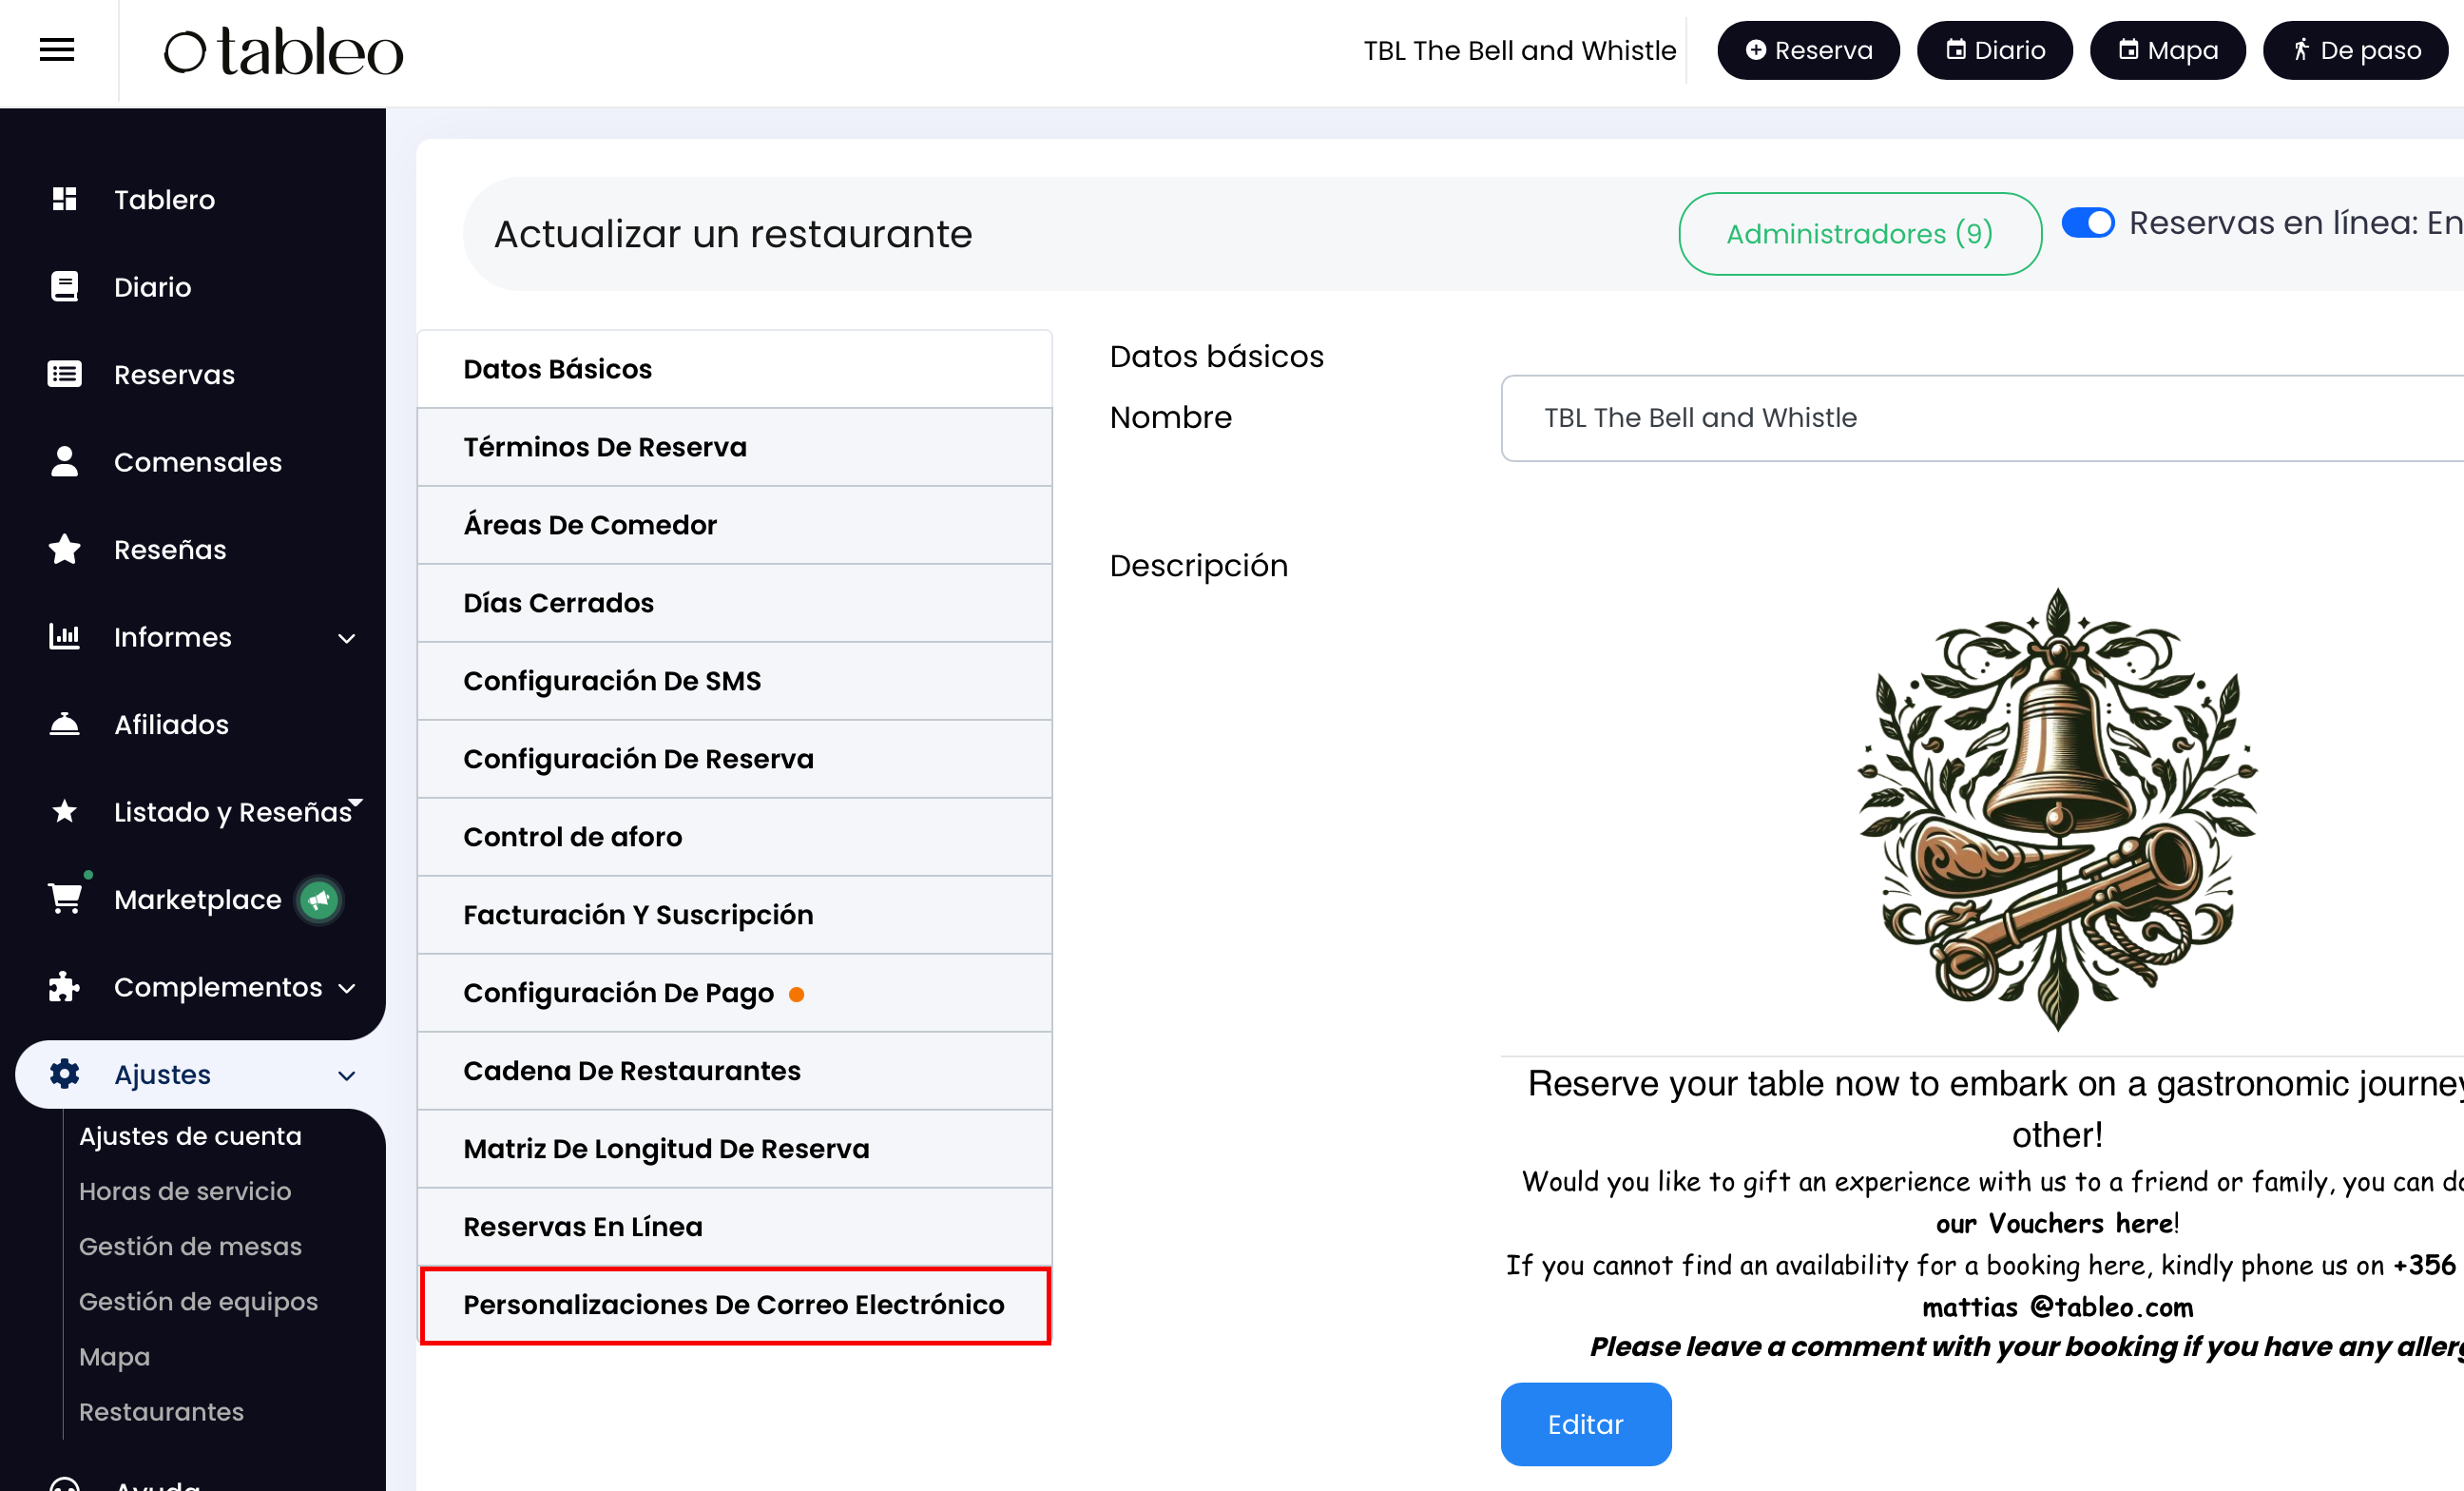2464x1491 pixels.
Task: Click the blue Editar button
Action: [1585, 1424]
